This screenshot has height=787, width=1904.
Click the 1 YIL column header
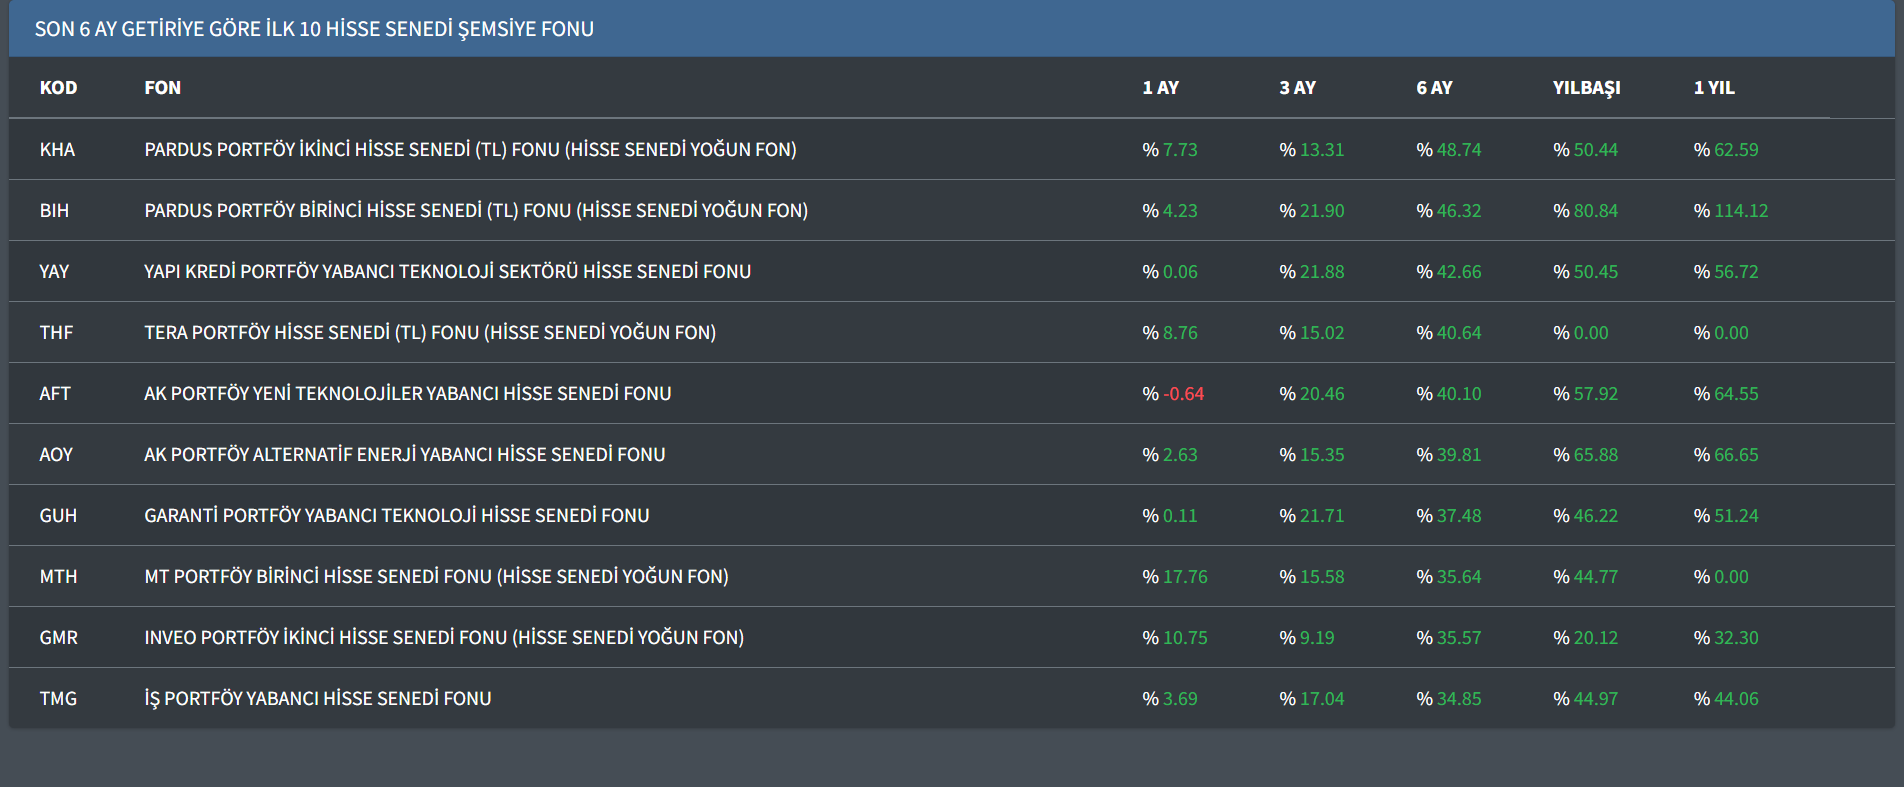point(1714,88)
